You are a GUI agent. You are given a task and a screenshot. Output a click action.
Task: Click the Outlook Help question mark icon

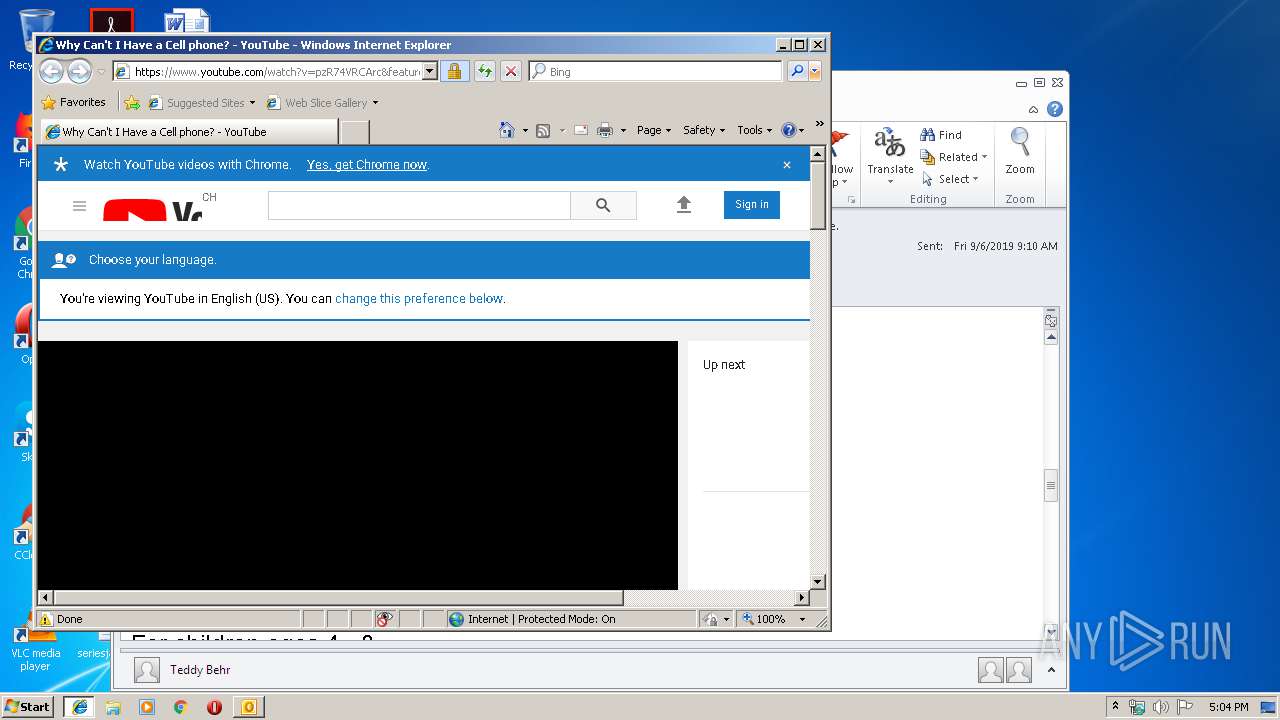coord(1054,109)
